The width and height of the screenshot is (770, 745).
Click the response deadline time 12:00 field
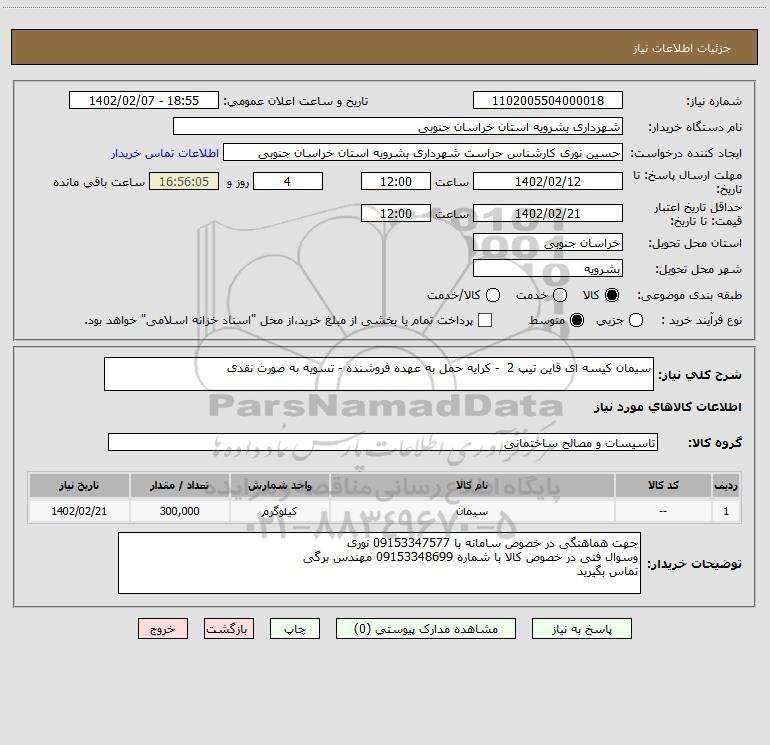pos(396,182)
